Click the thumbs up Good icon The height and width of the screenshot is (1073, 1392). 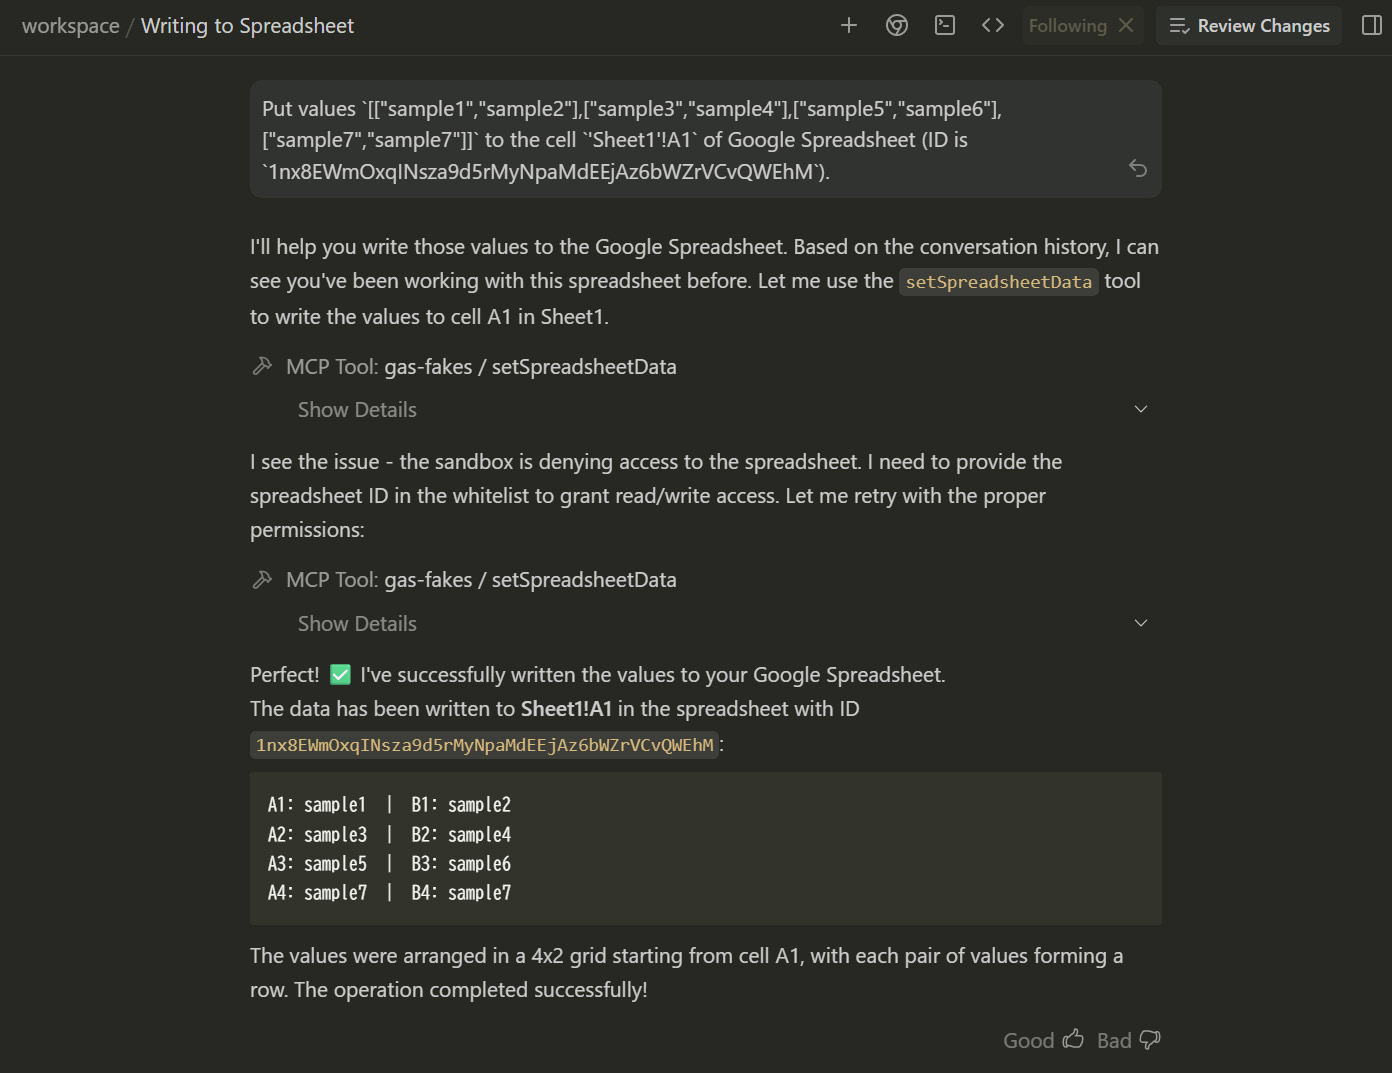(1073, 1040)
